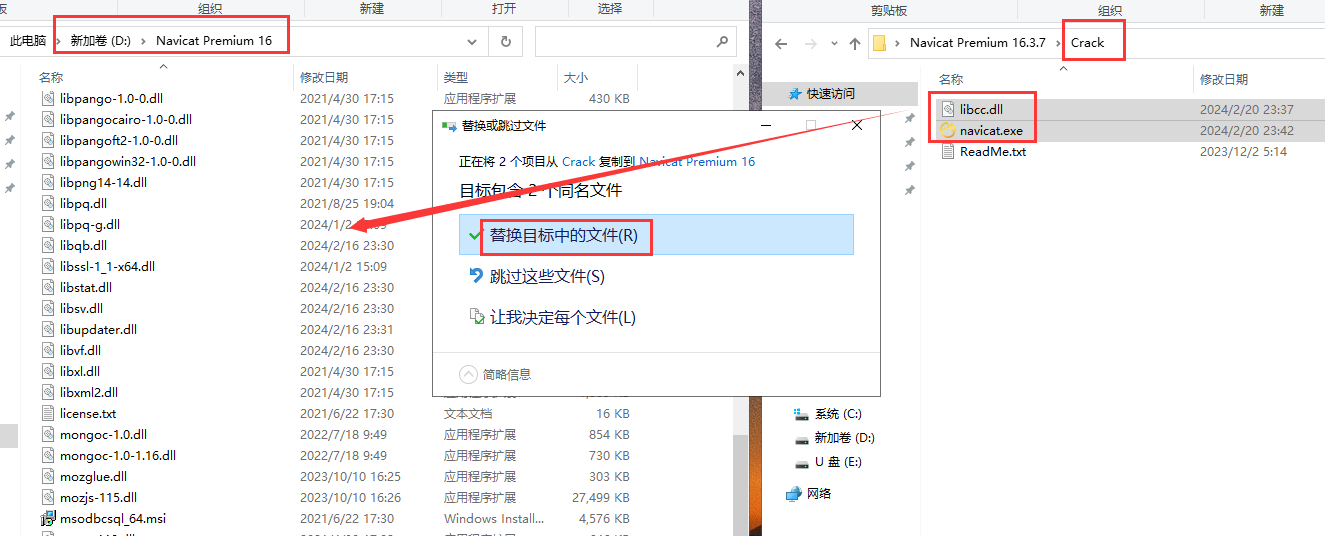Viewport: 1325px width, 536px height.
Task: Select libxml2.dll file
Action: click(89, 392)
